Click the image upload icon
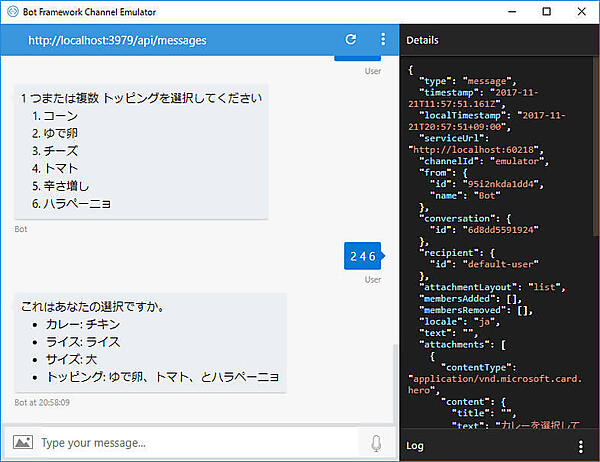This screenshot has height=462, width=600. (x=22, y=442)
